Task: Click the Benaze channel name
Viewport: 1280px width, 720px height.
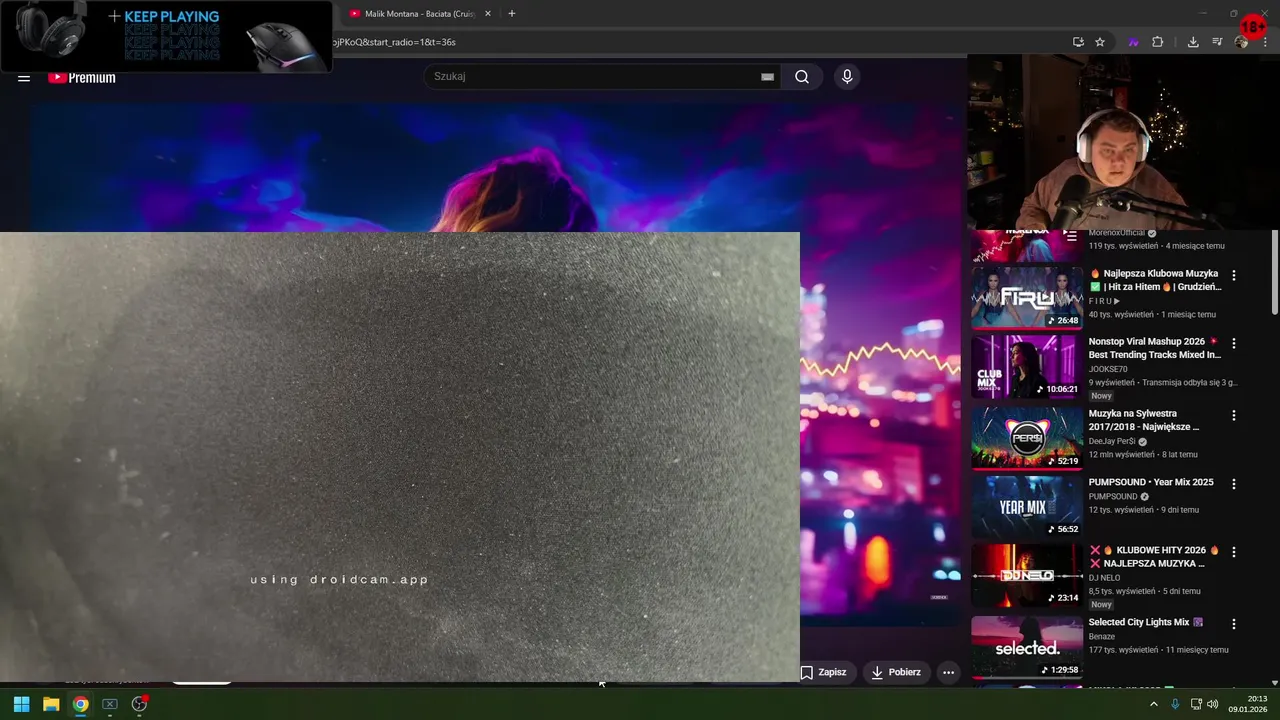Action: [1101, 636]
